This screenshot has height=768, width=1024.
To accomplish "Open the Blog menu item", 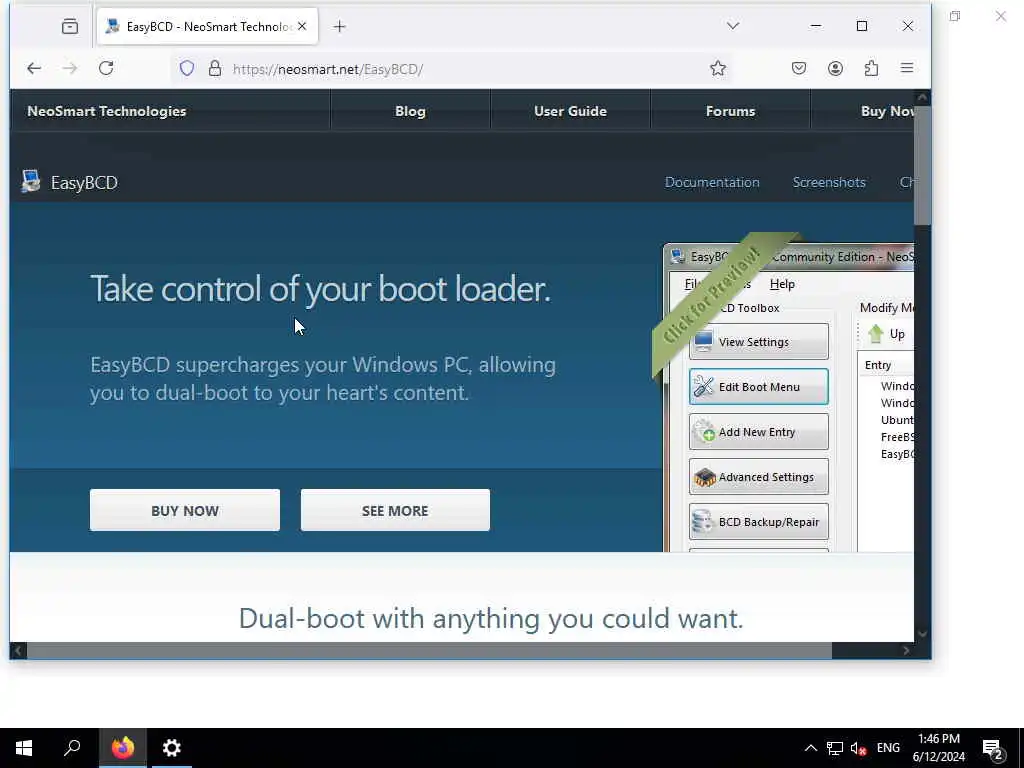I will coord(410,111).
